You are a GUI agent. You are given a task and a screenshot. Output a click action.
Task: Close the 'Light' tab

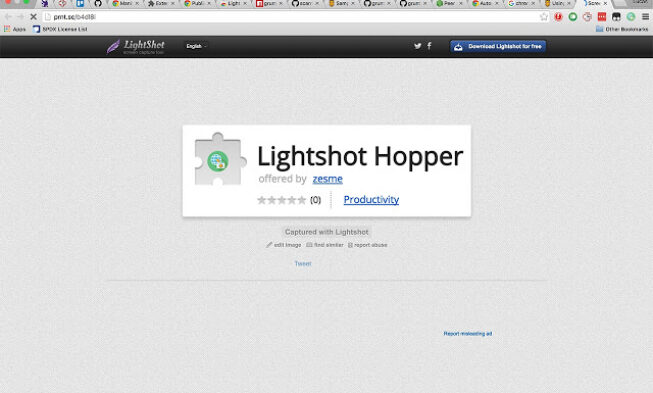(x=245, y=3)
